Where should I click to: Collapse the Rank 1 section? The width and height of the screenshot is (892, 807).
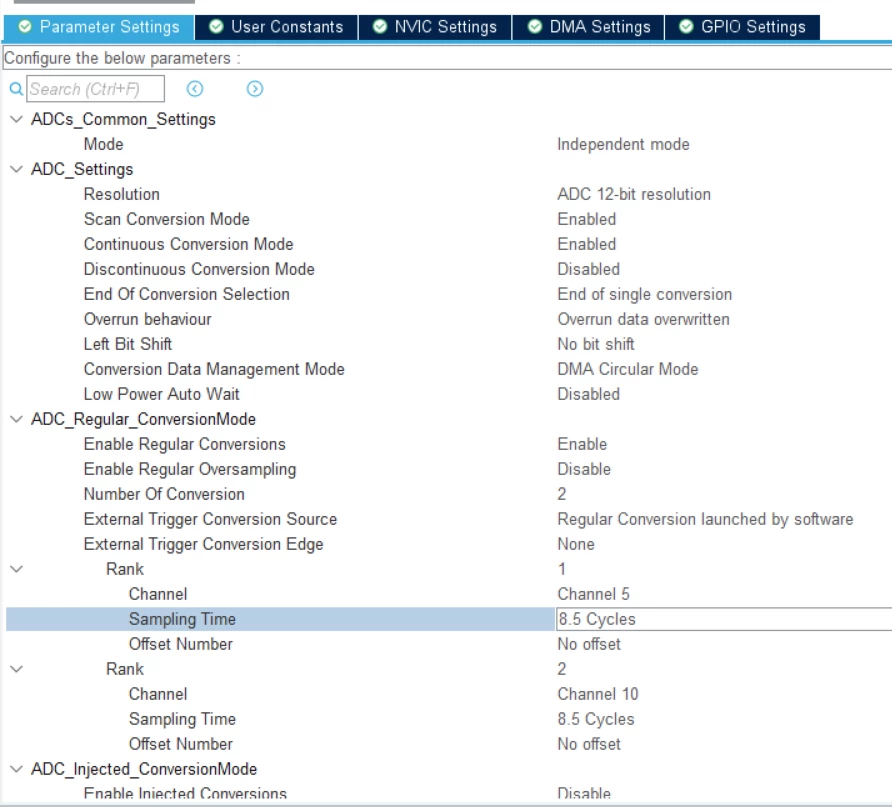coord(17,569)
